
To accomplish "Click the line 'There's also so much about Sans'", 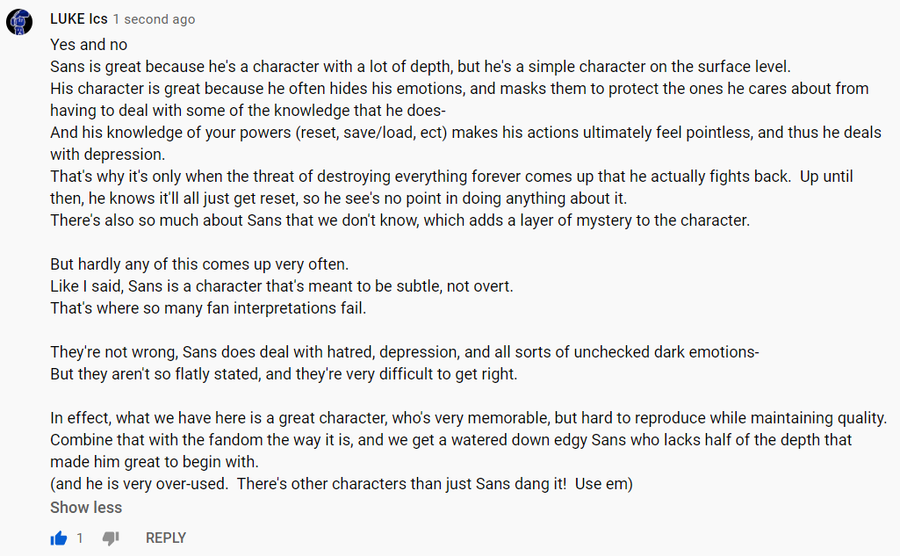I will [400, 220].
